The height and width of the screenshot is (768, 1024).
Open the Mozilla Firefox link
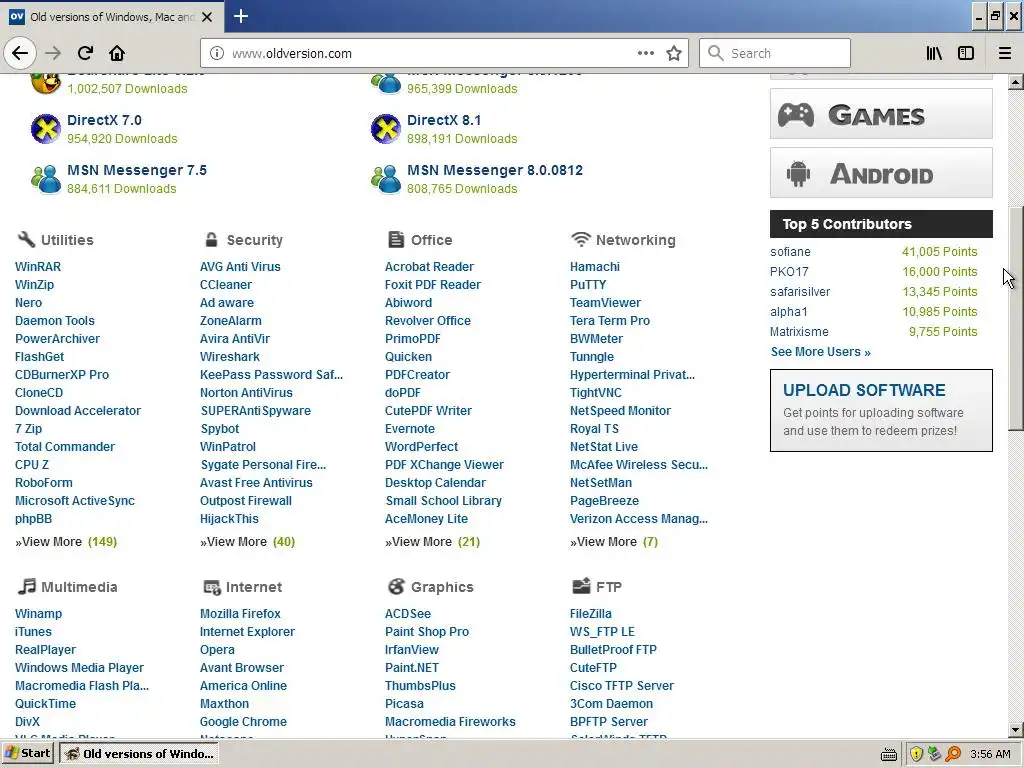point(240,614)
